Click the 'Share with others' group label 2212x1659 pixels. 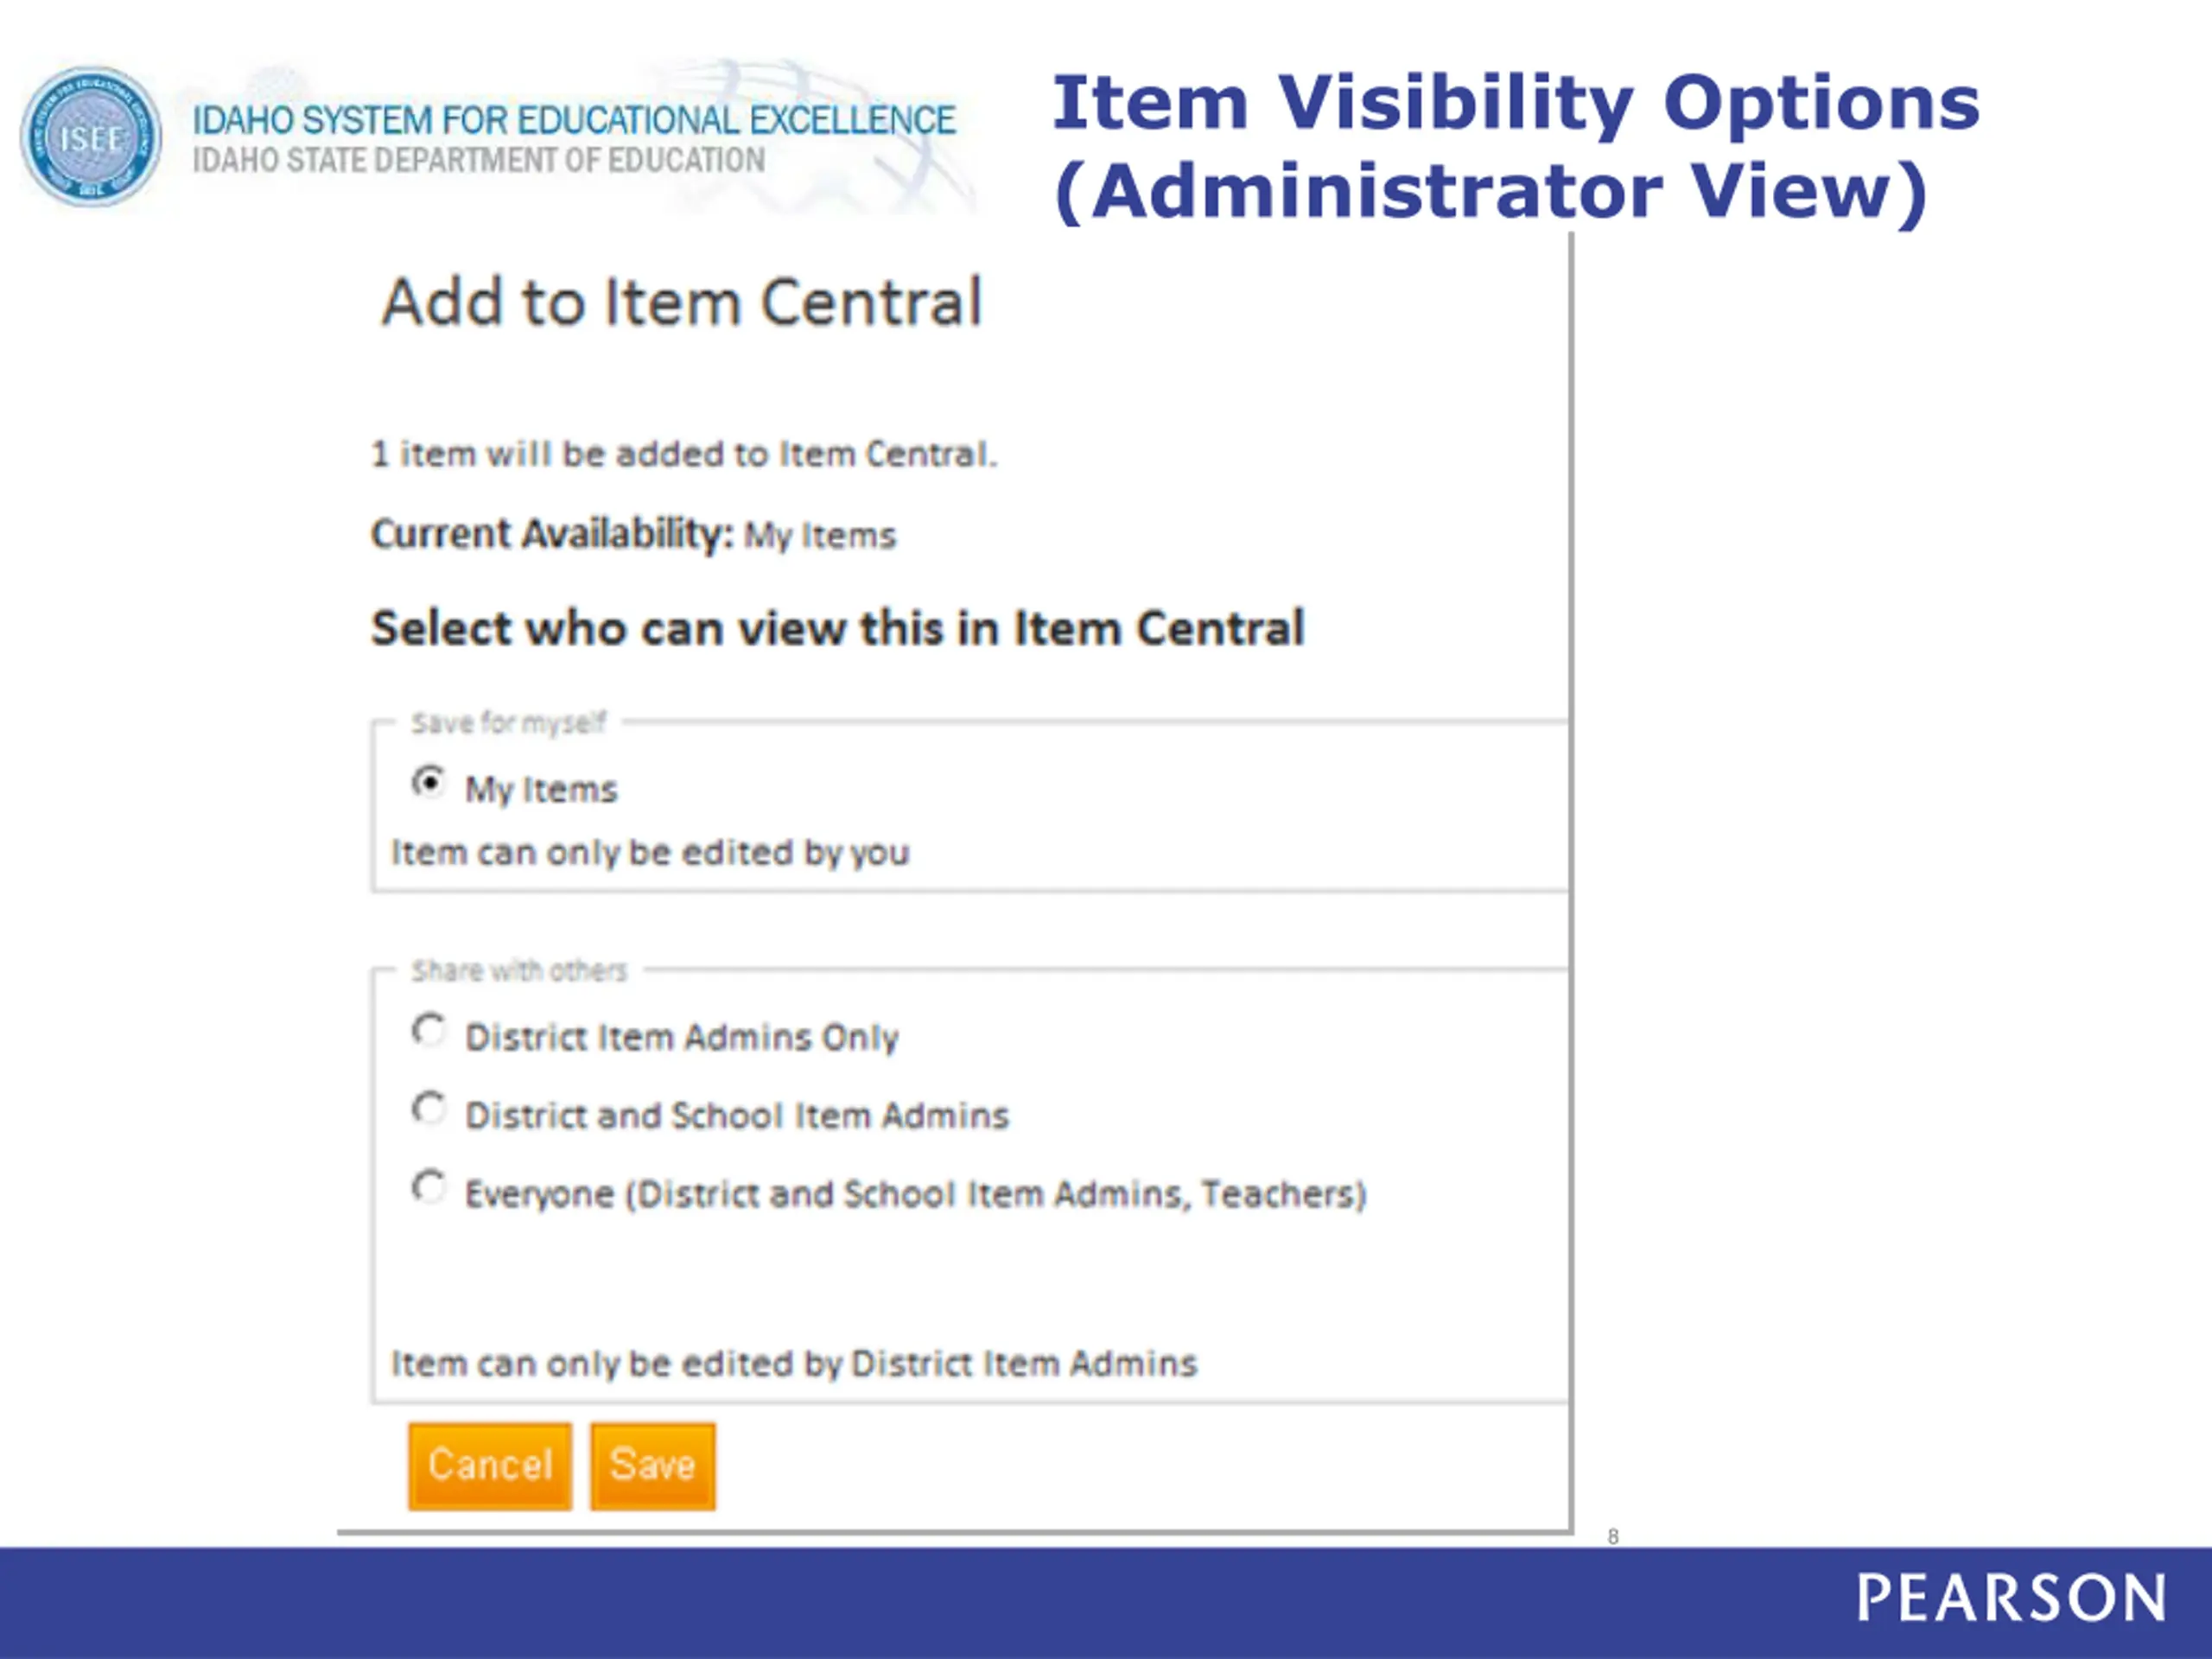pyautogui.click(x=519, y=970)
